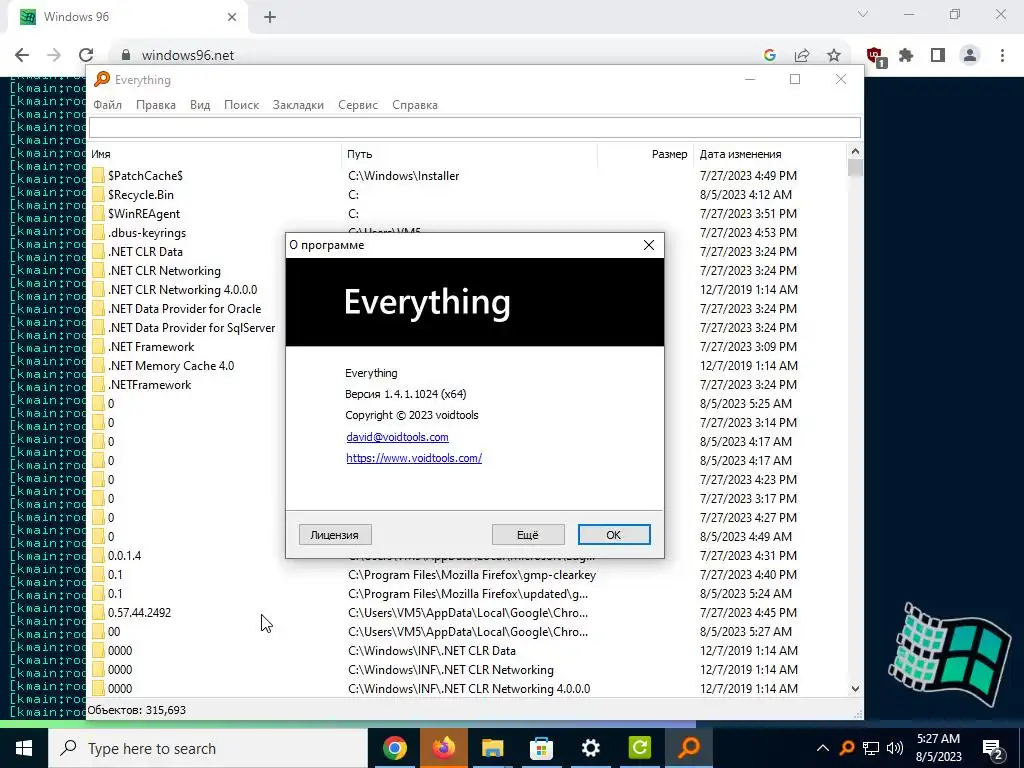This screenshot has height=768, width=1024.
Task: Open the notification center icon
Action: [x=993, y=748]
